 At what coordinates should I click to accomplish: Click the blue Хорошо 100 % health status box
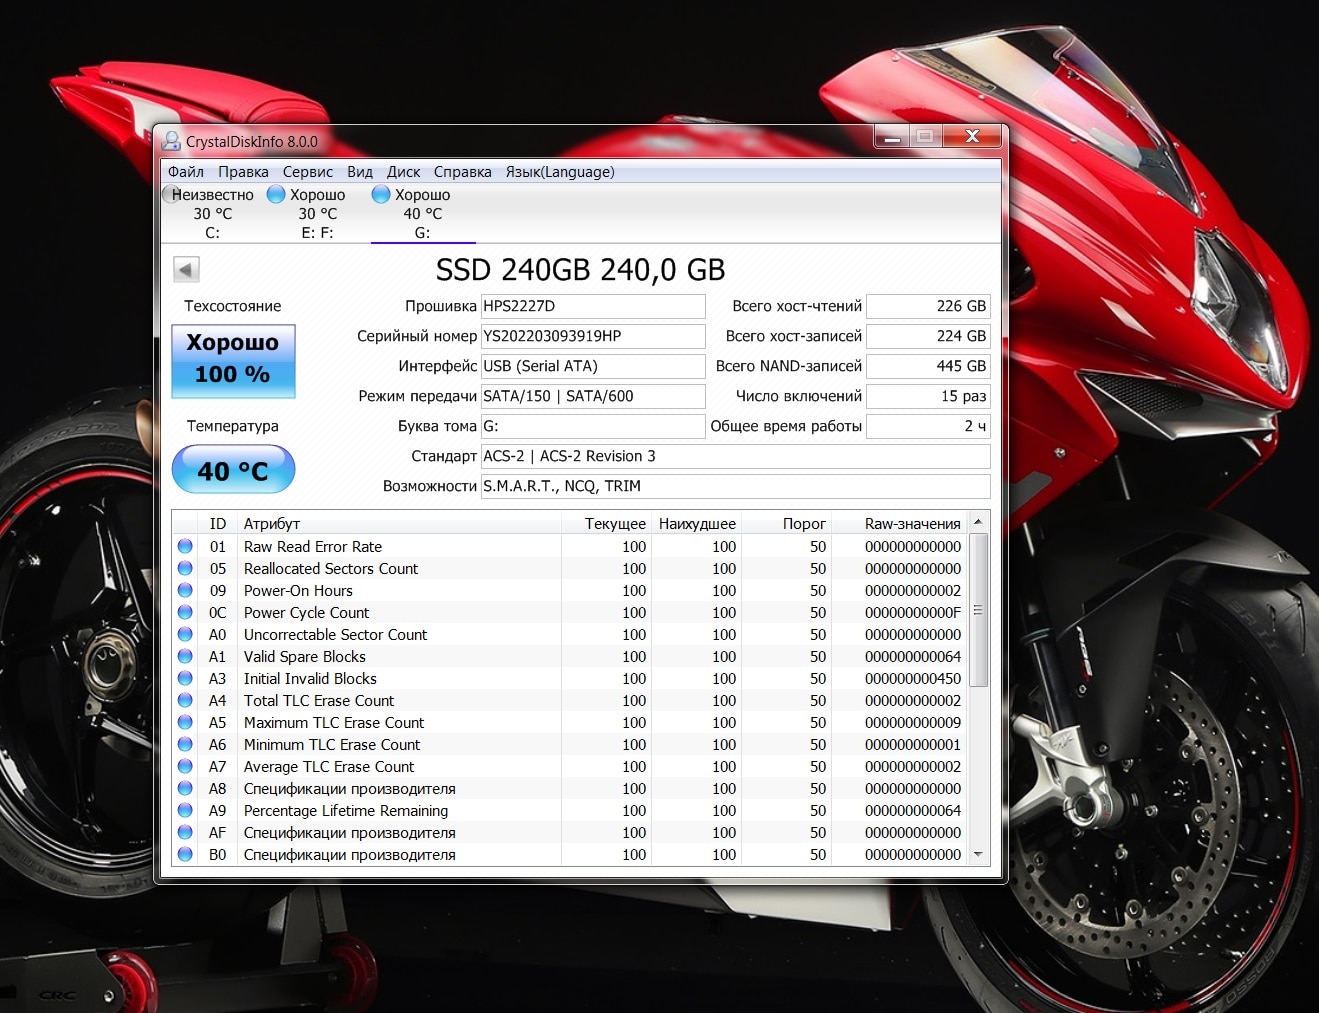pos(233,361)
